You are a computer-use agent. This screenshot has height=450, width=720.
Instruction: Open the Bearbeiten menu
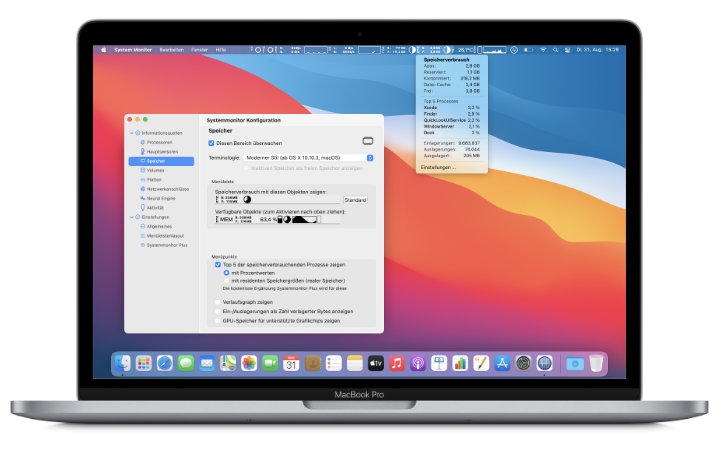pyautogui.click(x=171, y=50)
